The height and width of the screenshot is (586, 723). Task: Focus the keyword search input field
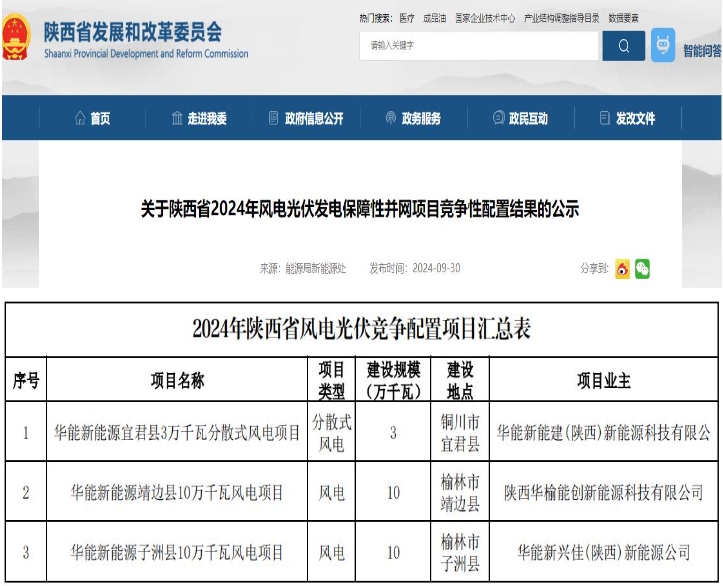coord(478,46)
